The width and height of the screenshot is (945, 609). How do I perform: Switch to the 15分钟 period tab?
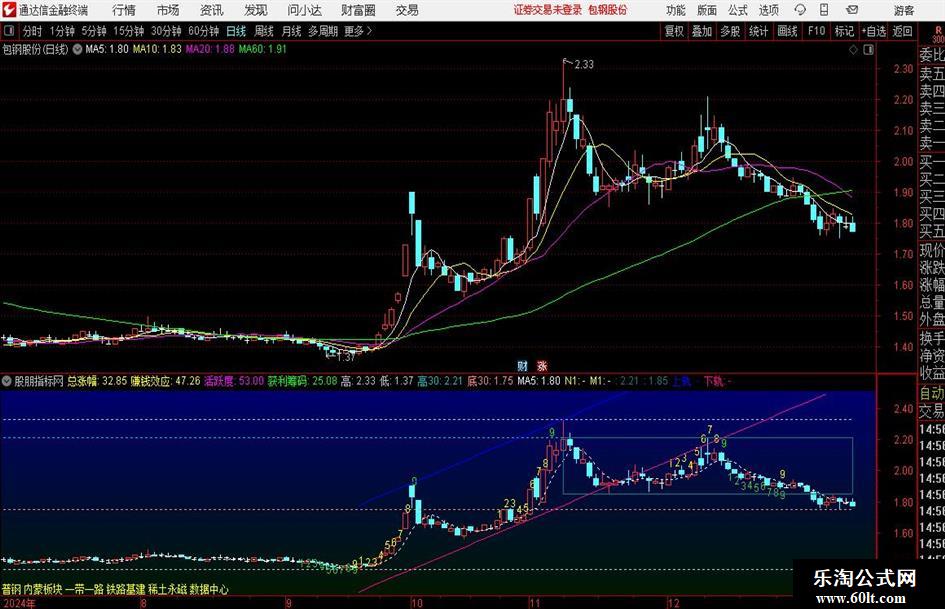pyautogui.click(x=128, y=31)
